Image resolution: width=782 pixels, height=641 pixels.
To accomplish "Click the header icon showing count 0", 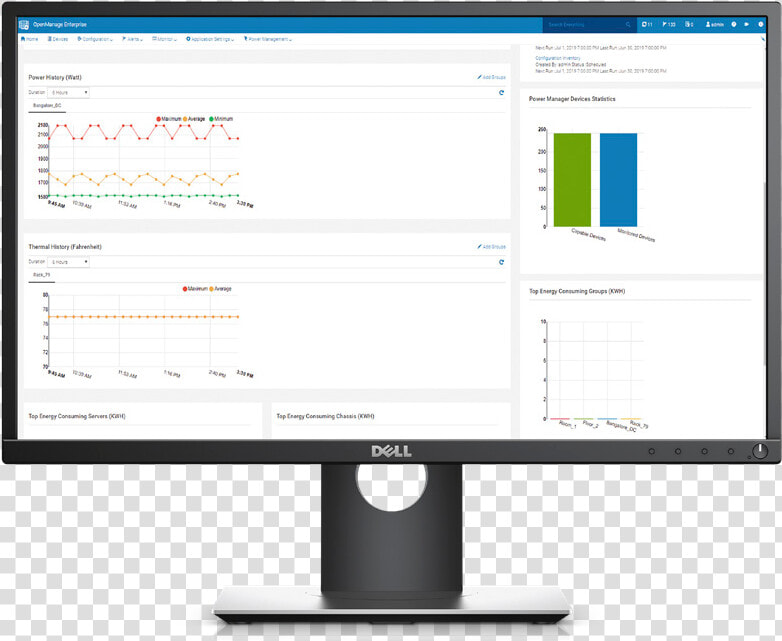I will 689,24.
